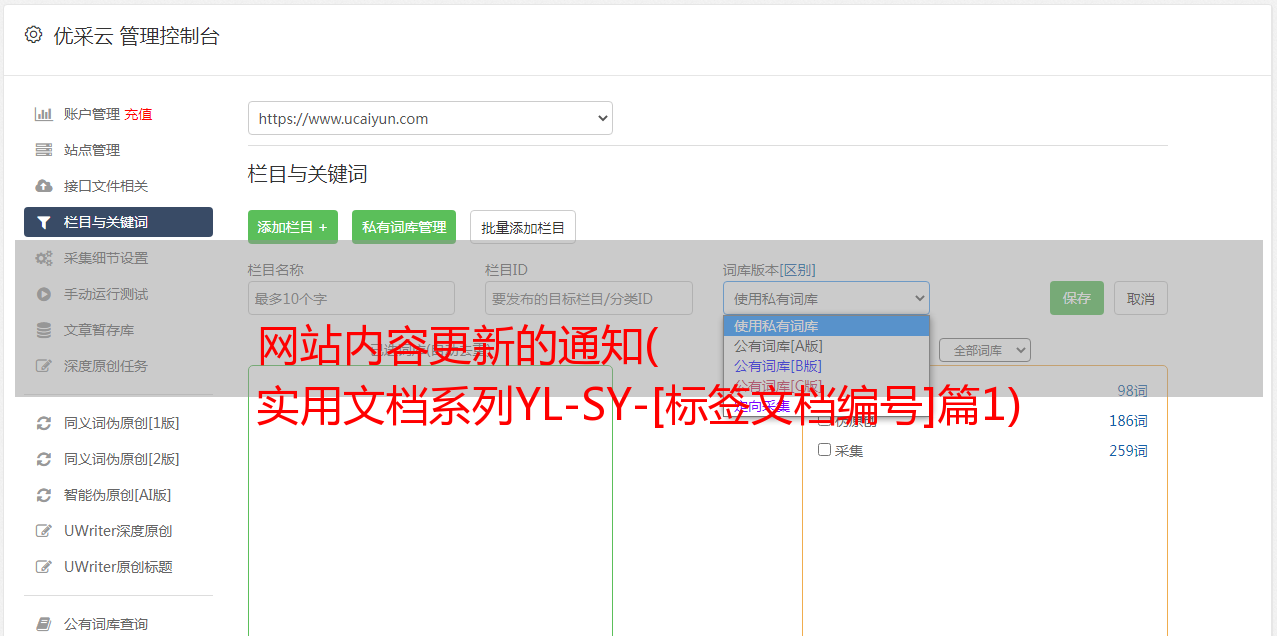
Task: Click the refresh icon for 同义词伪原创[2版]
Action: 44,459
